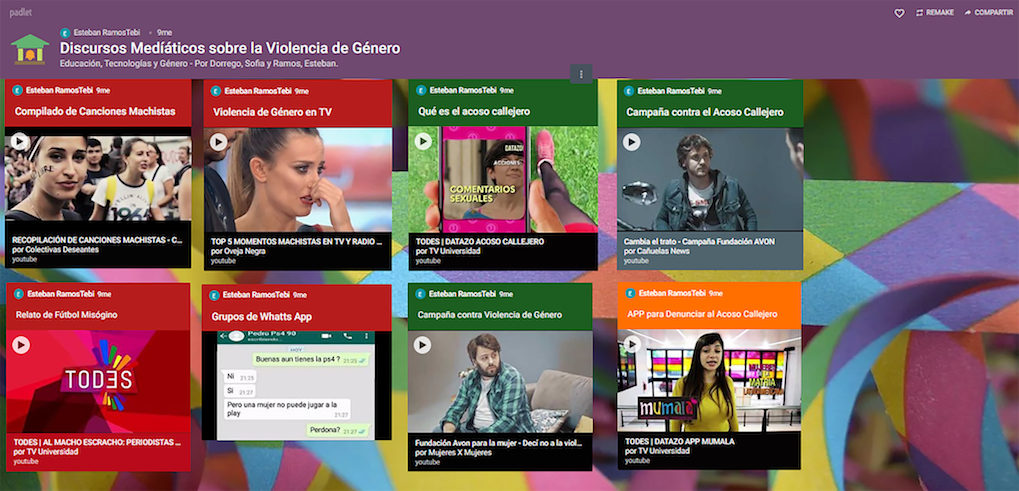Play the Qué es el acoso callejero video
The image size is (1019, 491).
(423, 142)
